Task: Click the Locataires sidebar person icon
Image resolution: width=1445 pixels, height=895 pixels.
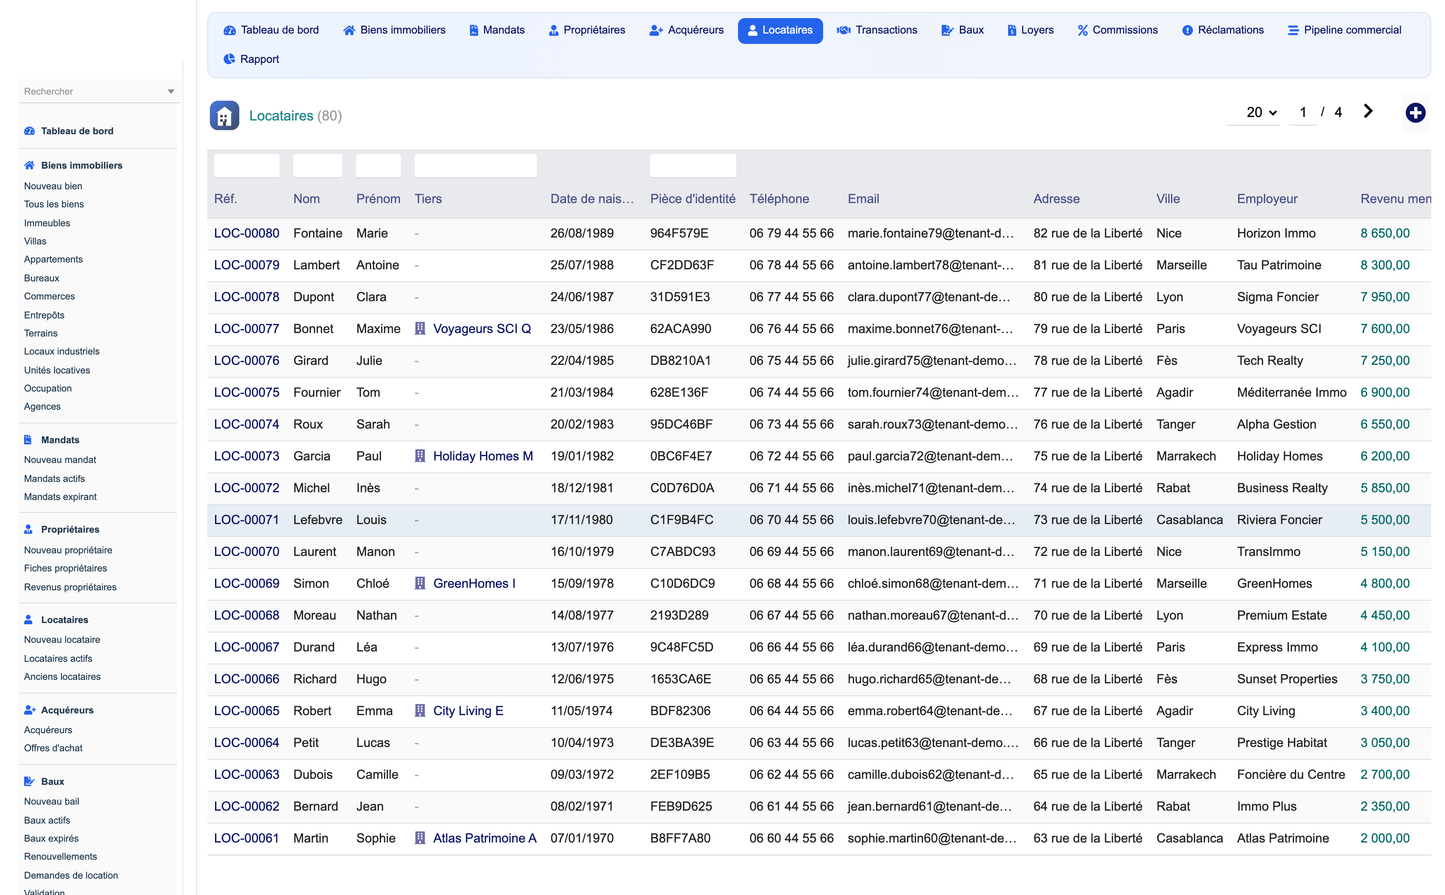Action: coord(28,620)
